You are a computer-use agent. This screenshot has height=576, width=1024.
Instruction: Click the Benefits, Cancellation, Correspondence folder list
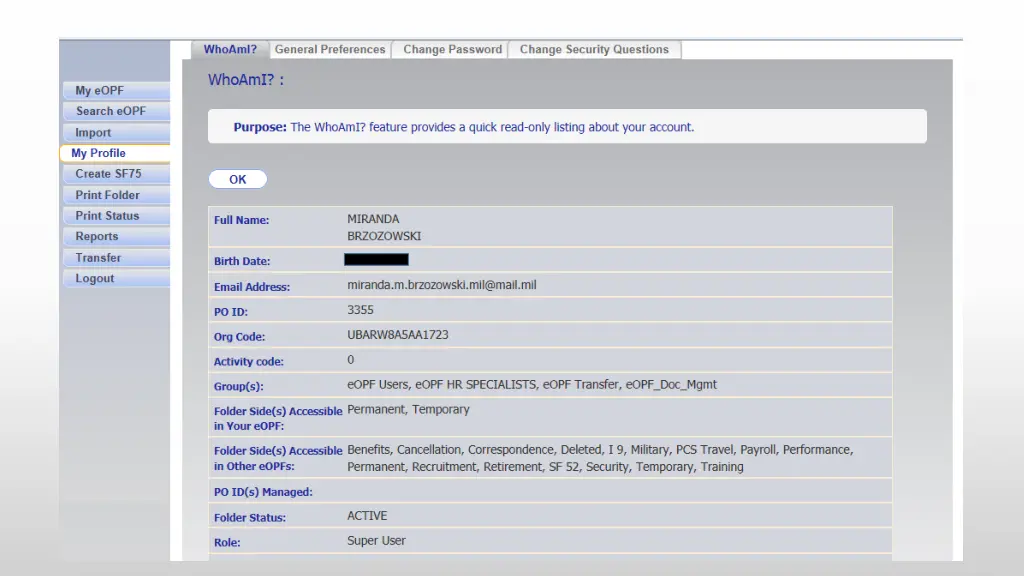(600, 458)
